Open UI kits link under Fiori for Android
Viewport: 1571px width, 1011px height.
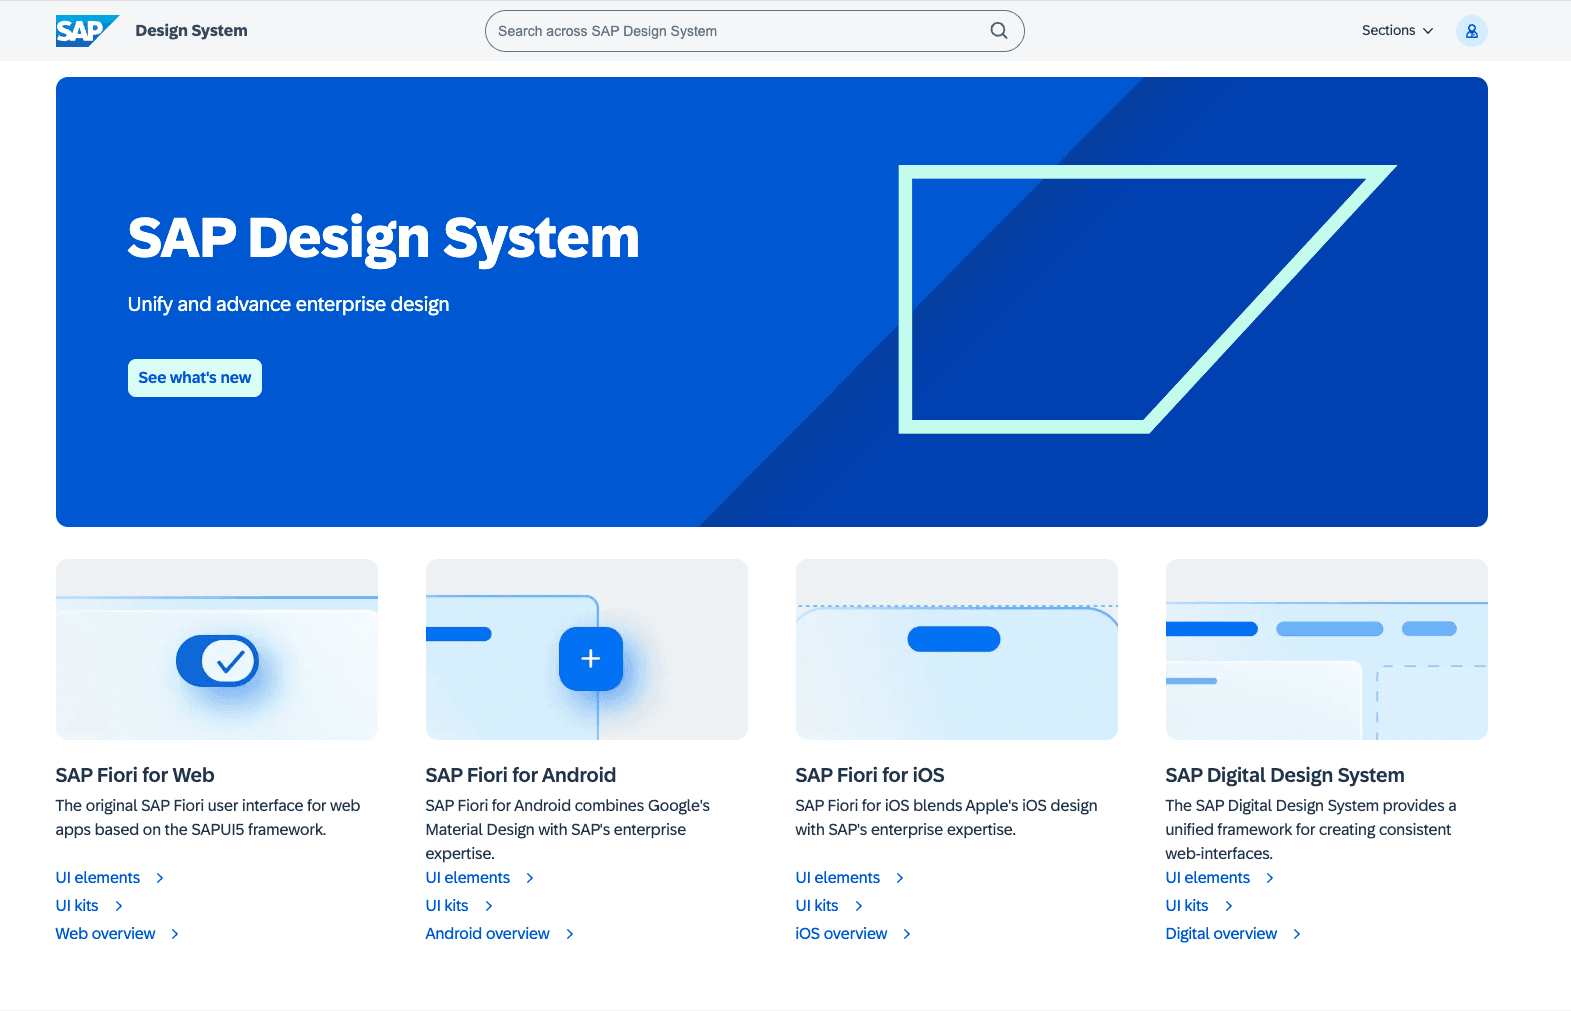[x=447, y=906]
